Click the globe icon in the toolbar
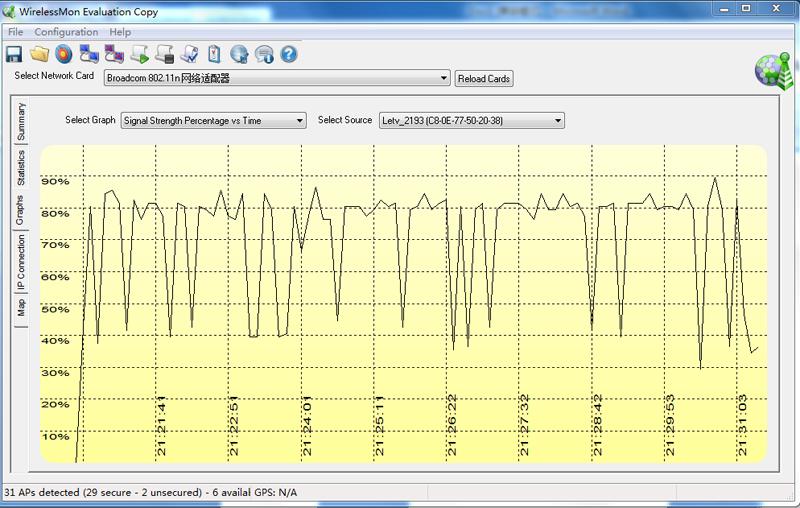This screenshot has height=508, width=800. coord(240,54)
